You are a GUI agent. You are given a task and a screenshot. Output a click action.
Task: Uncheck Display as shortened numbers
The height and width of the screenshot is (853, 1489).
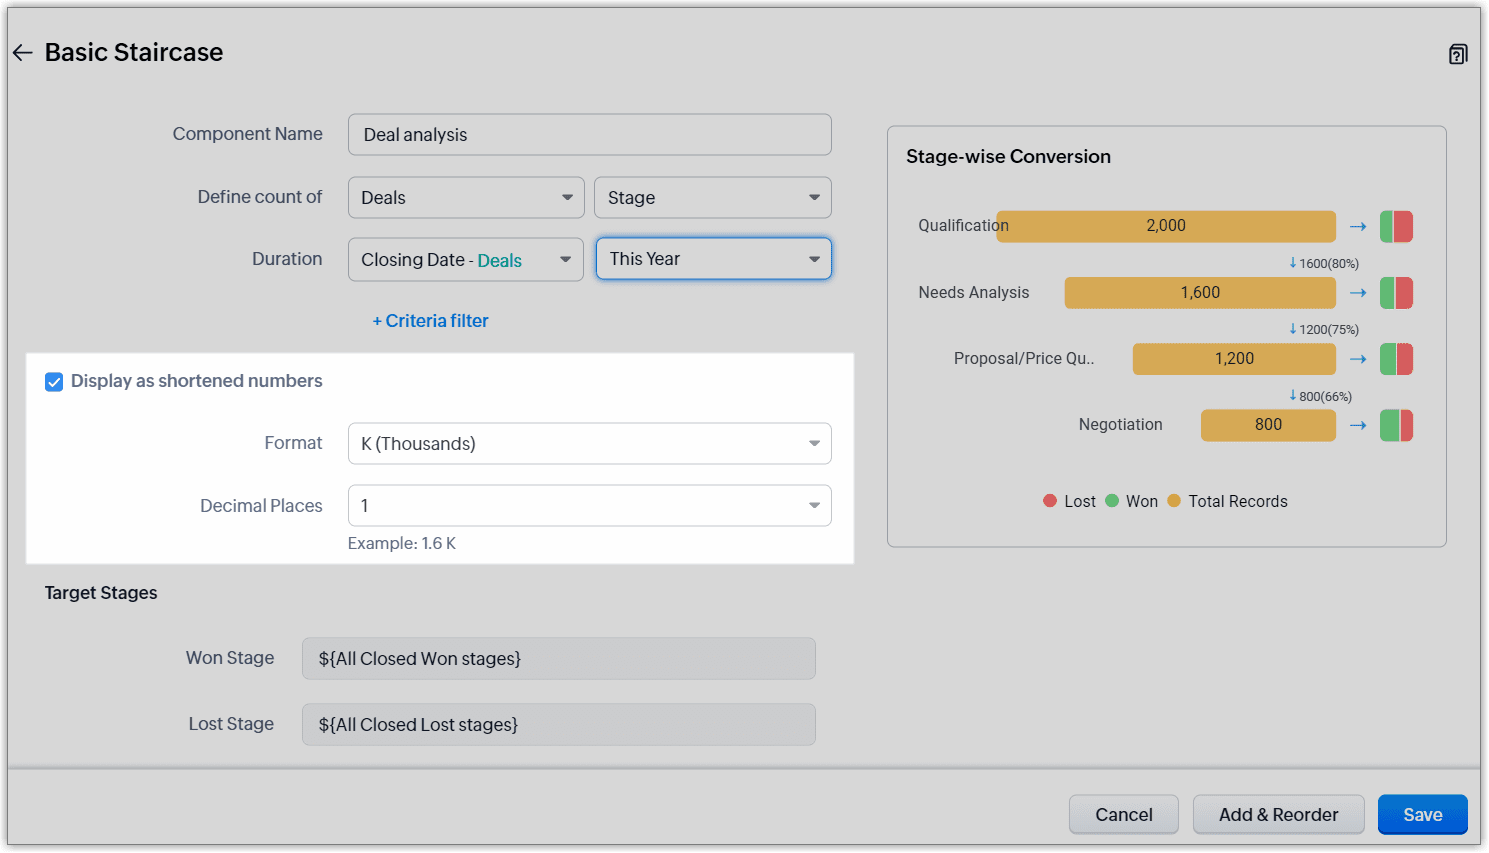pyautogui.click(x=54, y=382)
